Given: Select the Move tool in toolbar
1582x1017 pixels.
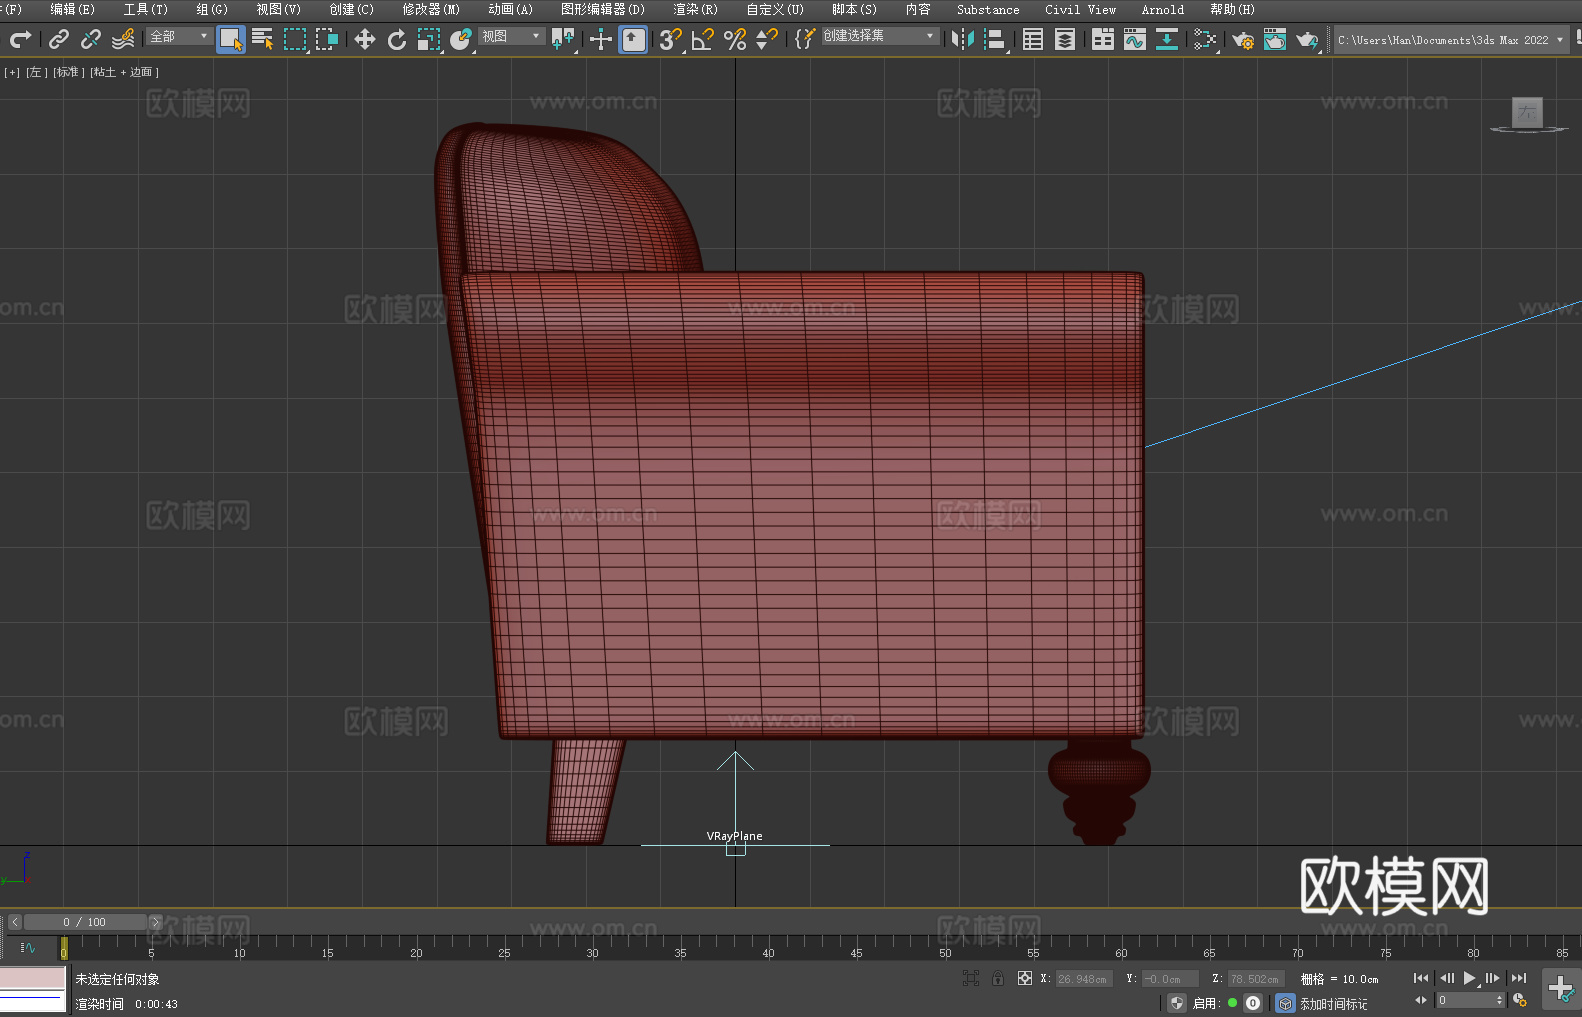Looking at the screenshot, I should [365, 39].
